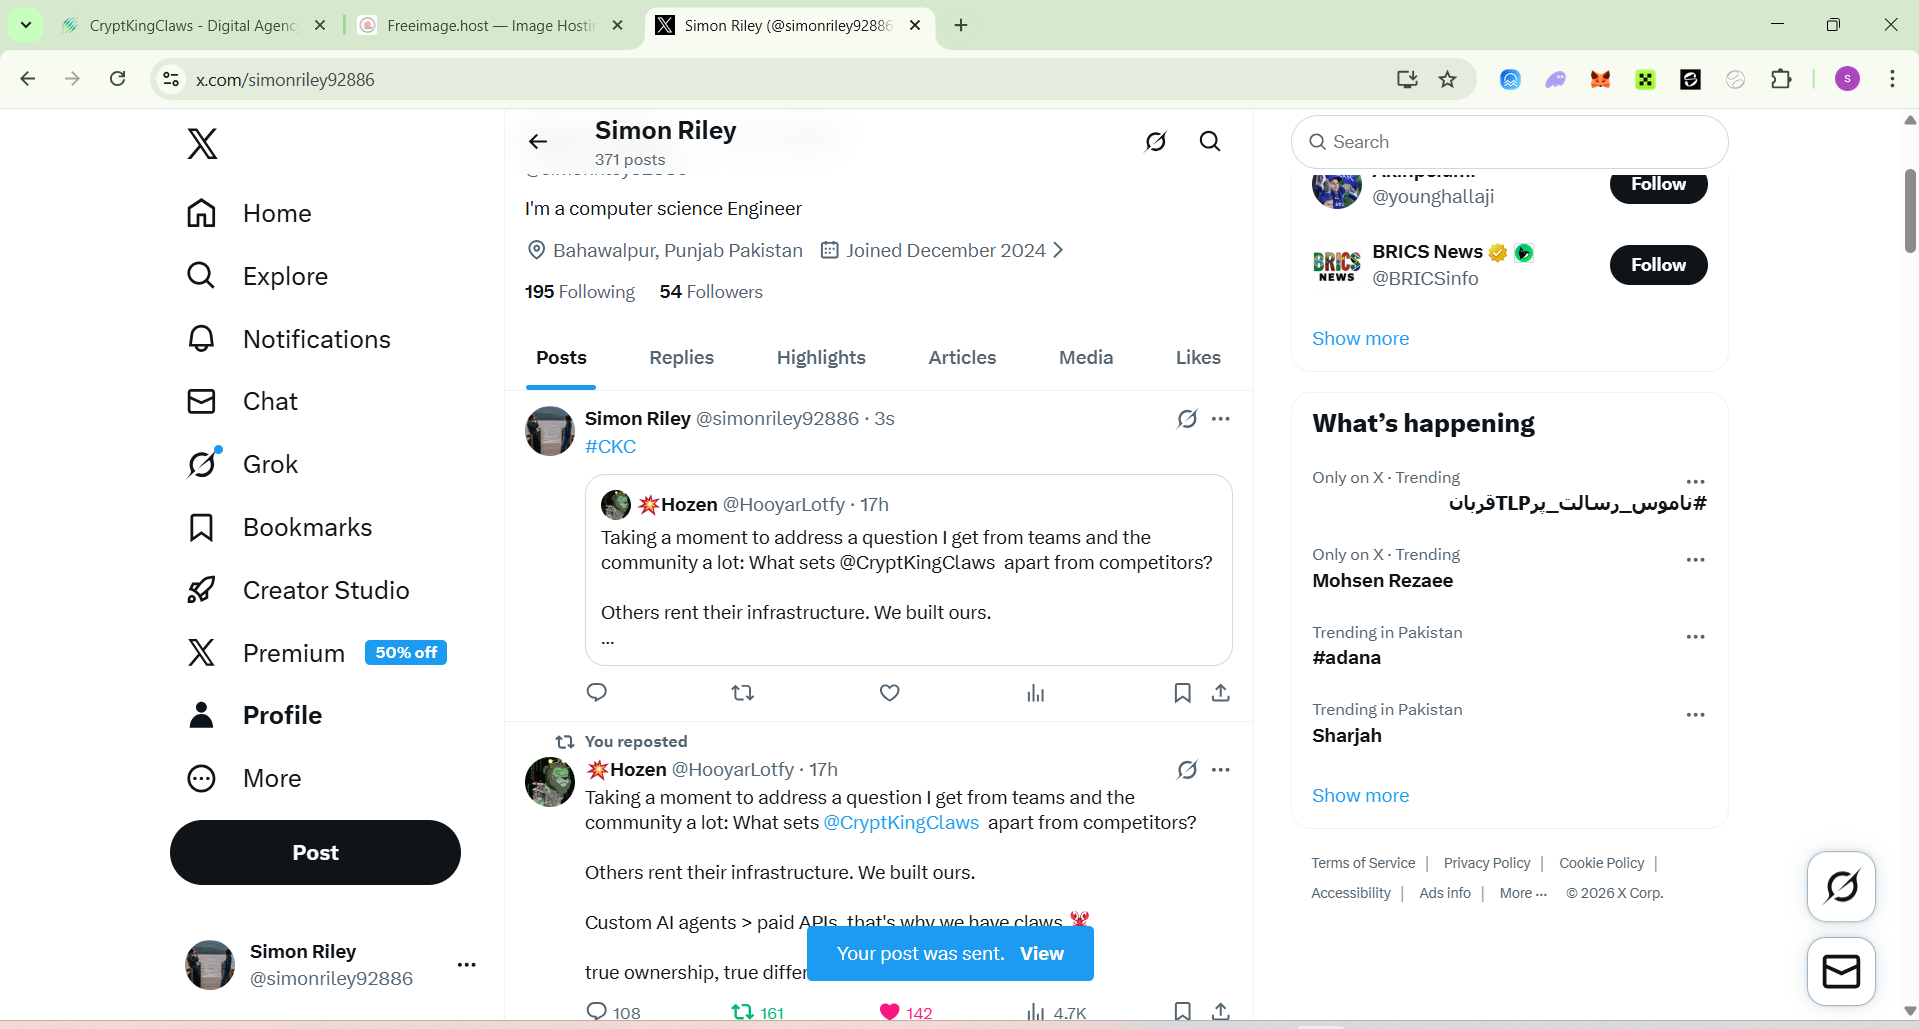Image resolution: width=1919 pixels, height=1029 pixels.
Task: Open Premium 50% off in the sidebar
Action: coord(316,653)
